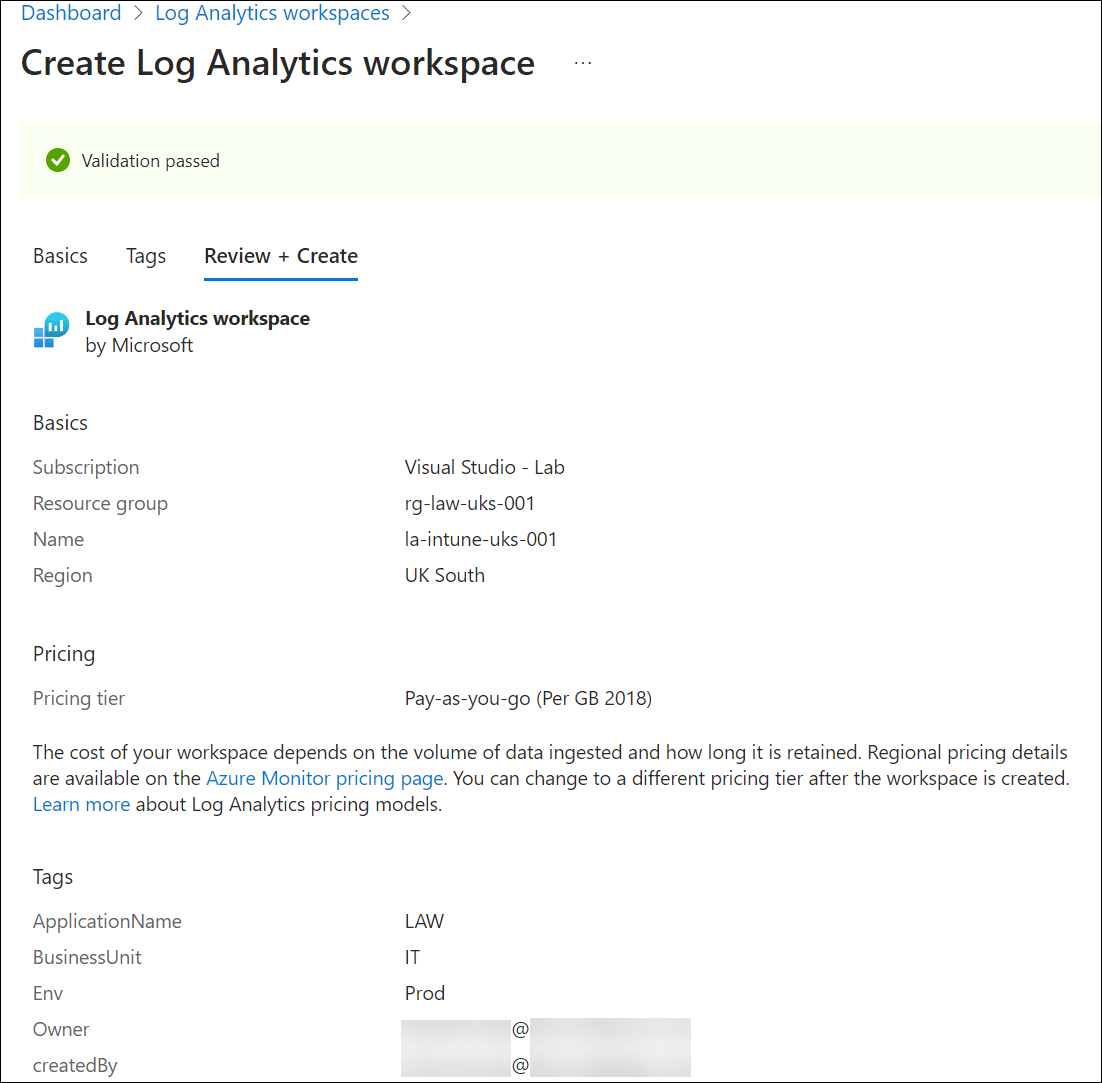Viewport: 1102px width, 1083px height.
Task: Click the 'UK South' region value
Action: 445,575
